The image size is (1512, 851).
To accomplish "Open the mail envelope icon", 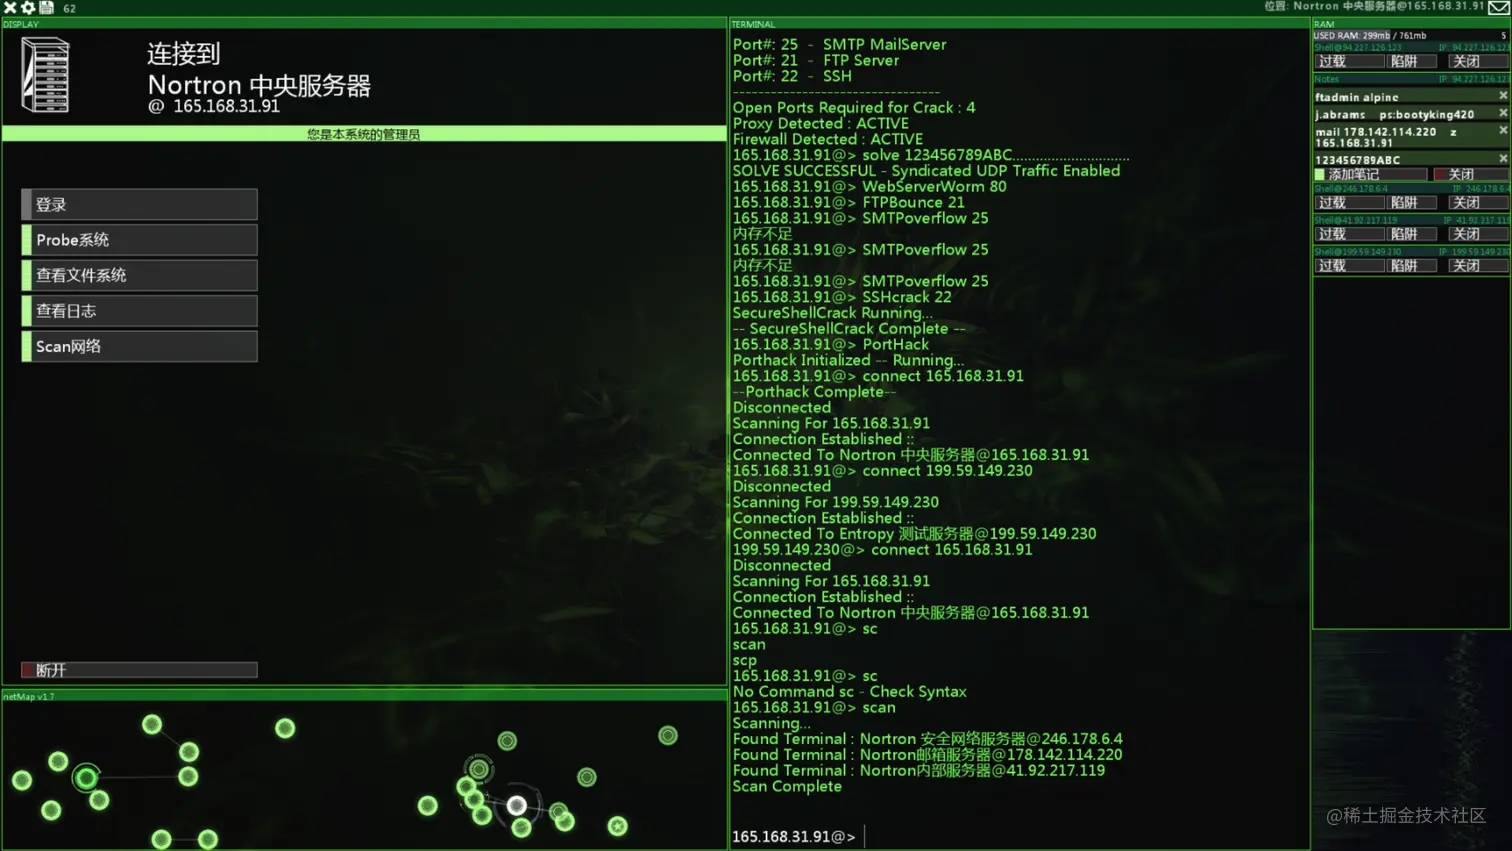I will pyautogui.click(x=1499, y=7).
